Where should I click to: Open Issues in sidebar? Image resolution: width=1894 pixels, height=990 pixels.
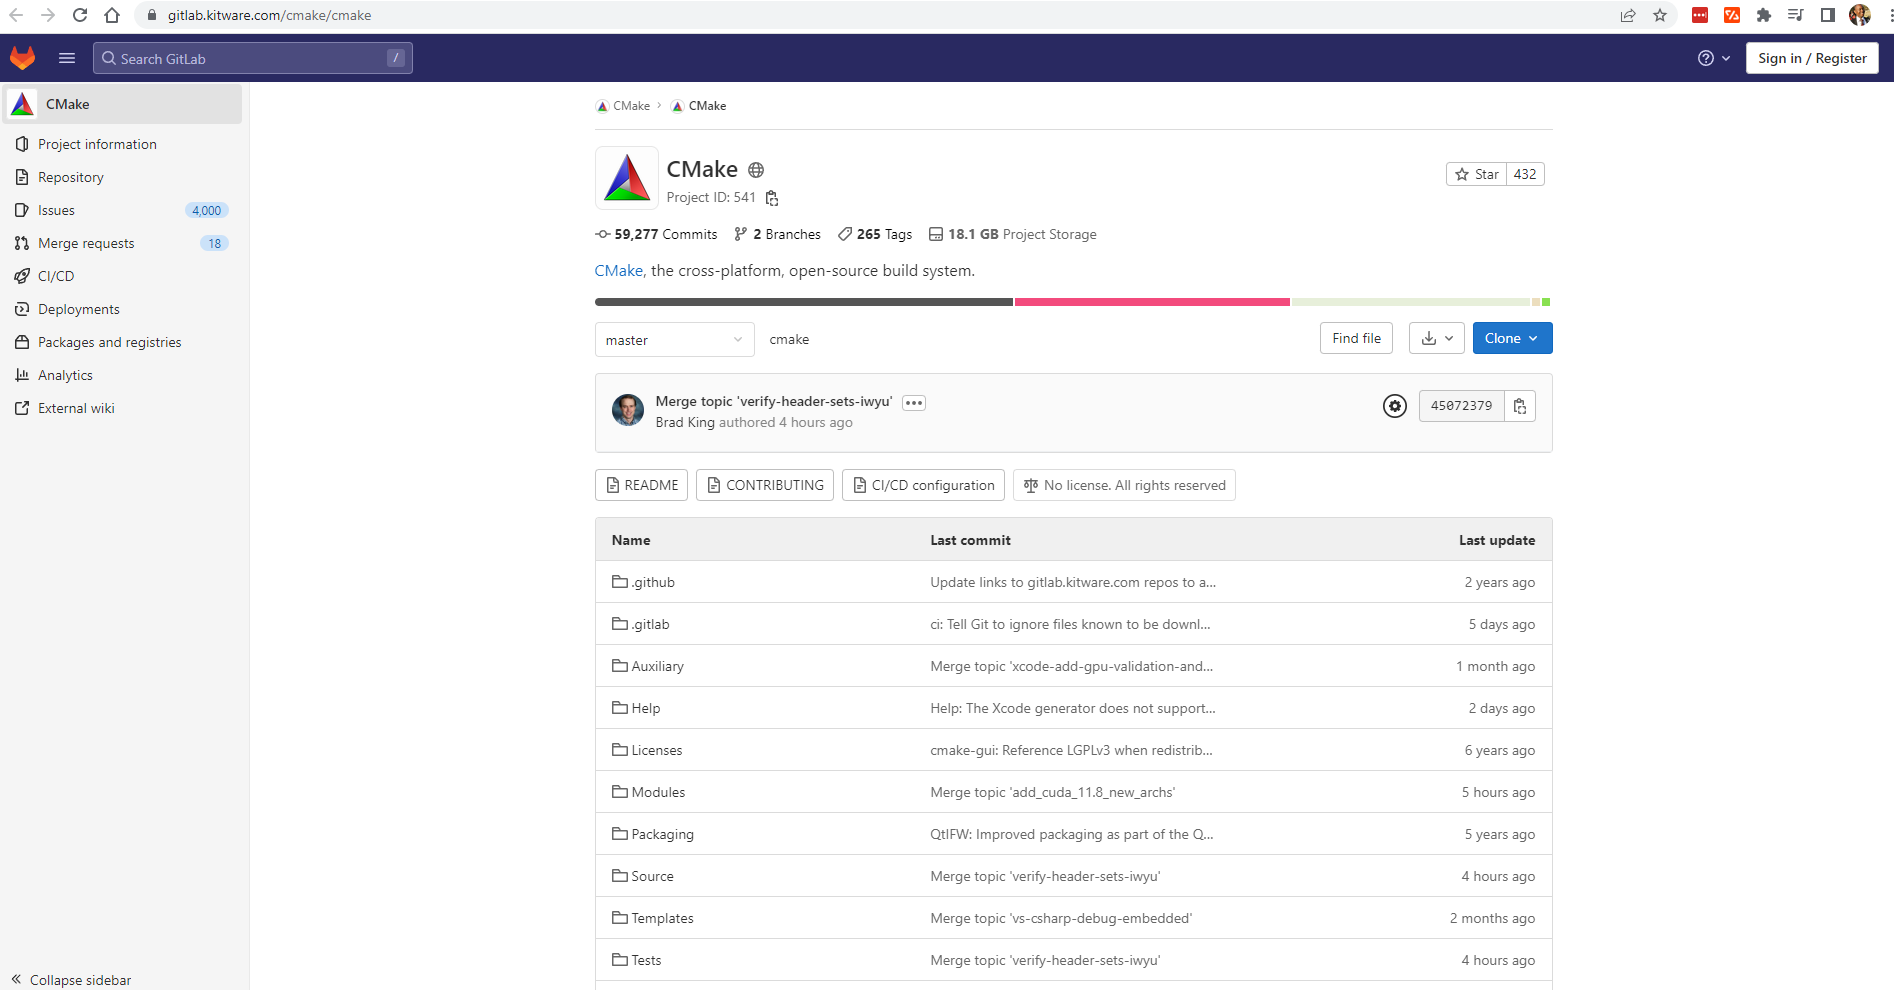[x=56, y=210]
